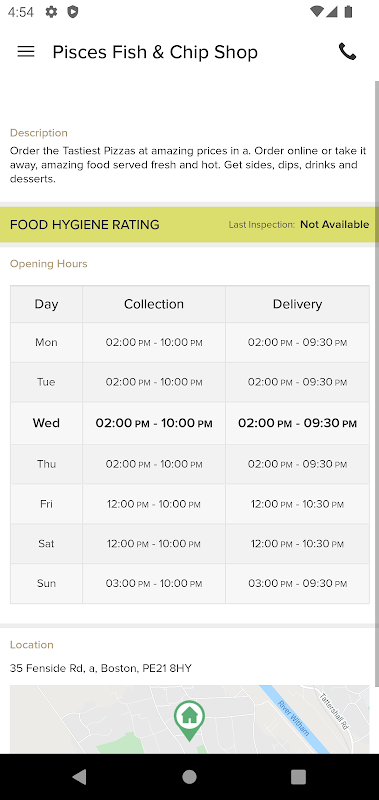Tap the phone call icon
Viewport: 379px width, 800px height.
(347, 52)
